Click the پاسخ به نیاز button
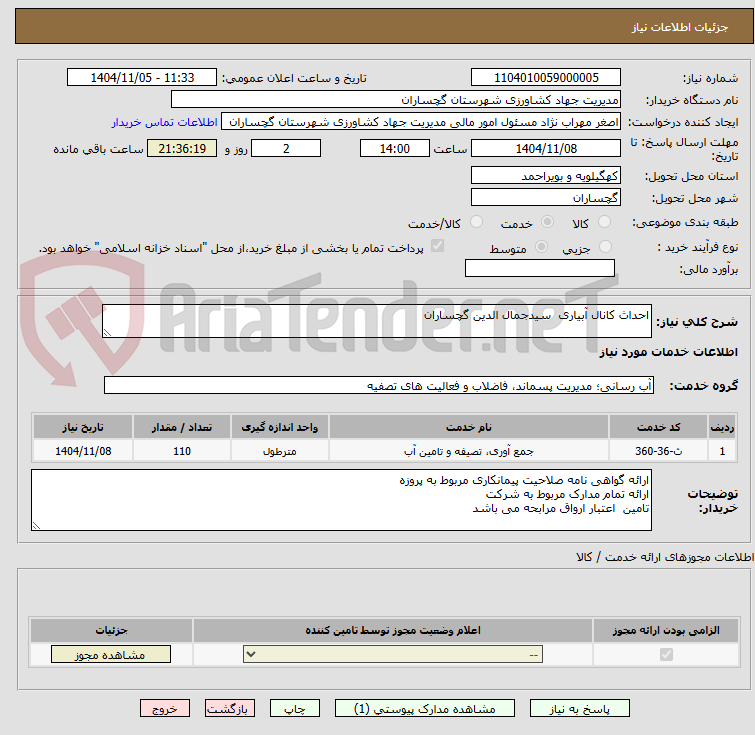755x735 pixels. (579, 709)
